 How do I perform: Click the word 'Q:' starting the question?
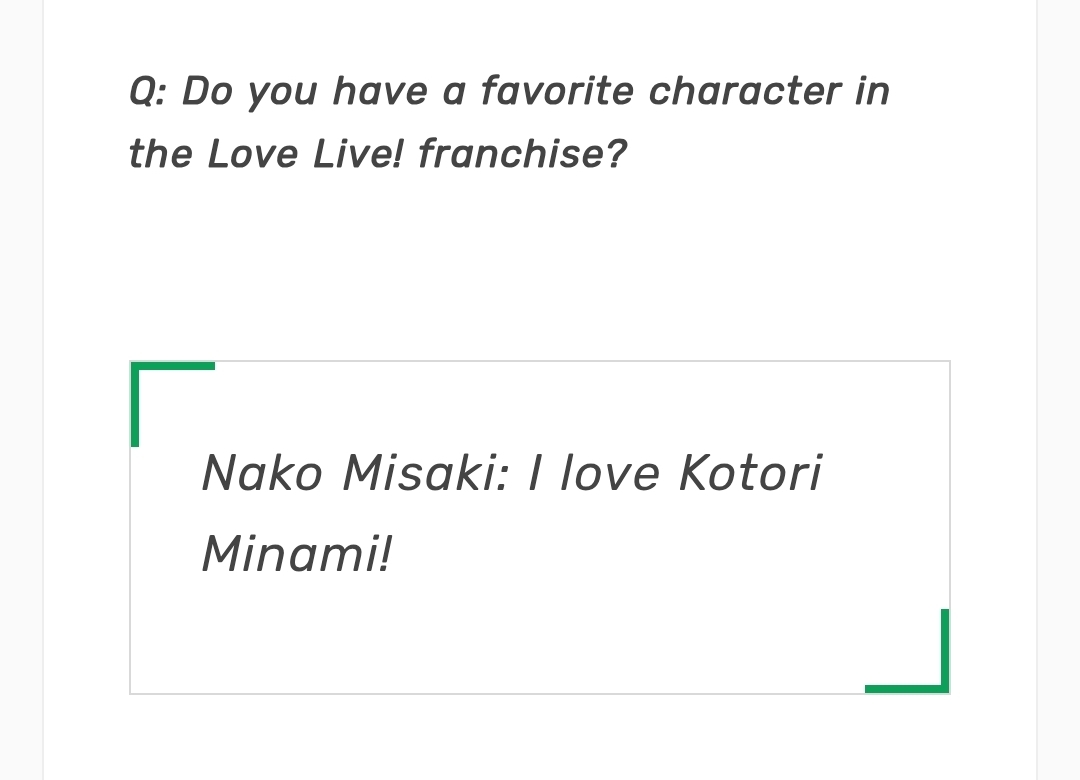149,92
